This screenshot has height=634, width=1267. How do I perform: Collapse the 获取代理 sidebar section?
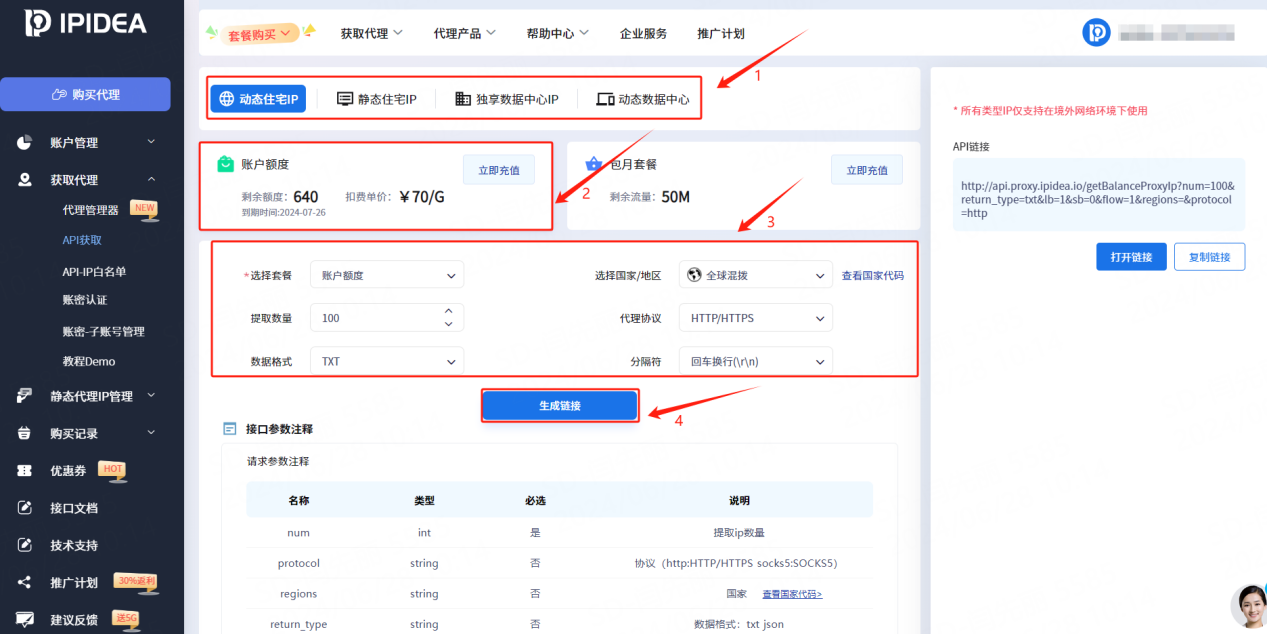[x=152, y=179]
